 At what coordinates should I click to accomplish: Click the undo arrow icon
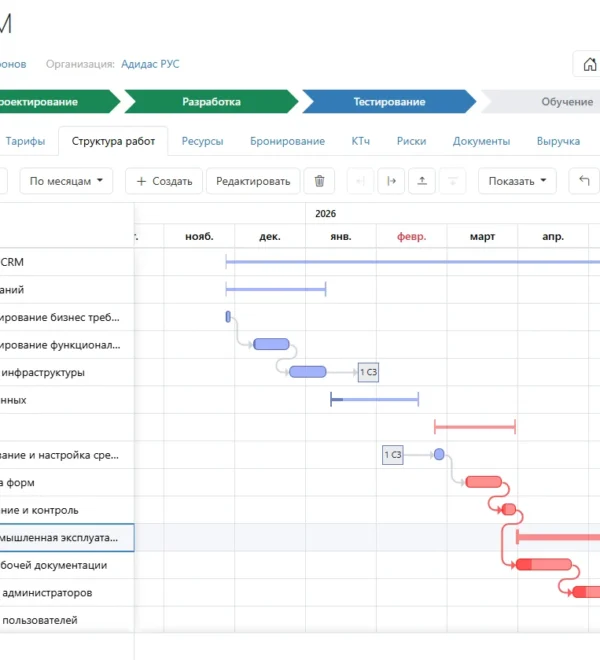click(x=584, y=181)
